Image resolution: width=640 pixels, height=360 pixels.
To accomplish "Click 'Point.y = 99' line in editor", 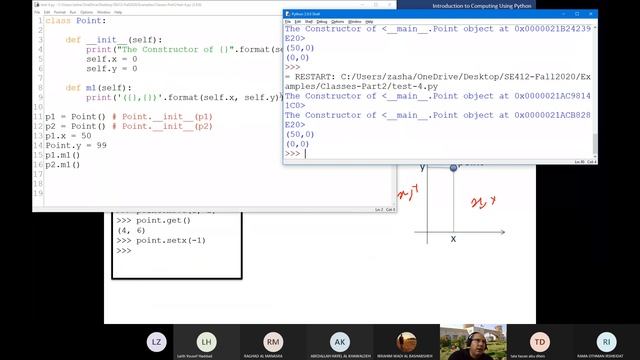I will click(x=76, y=146).
